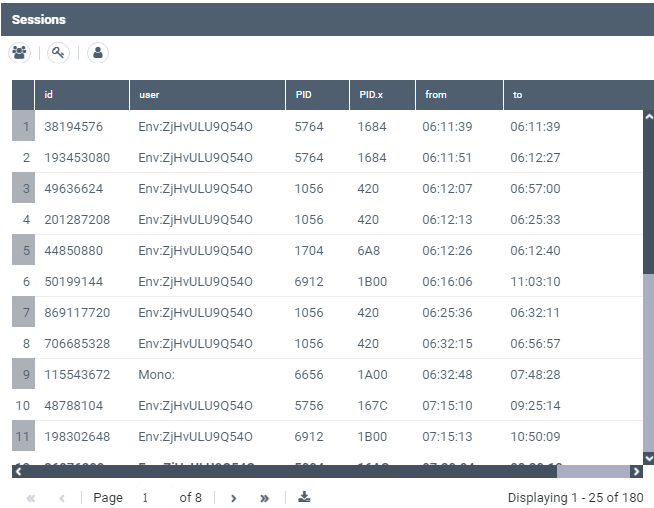This screenshot has height=508, width=654.
Task: Click the first page double-arrow button
Action: (x=30, y=497)
